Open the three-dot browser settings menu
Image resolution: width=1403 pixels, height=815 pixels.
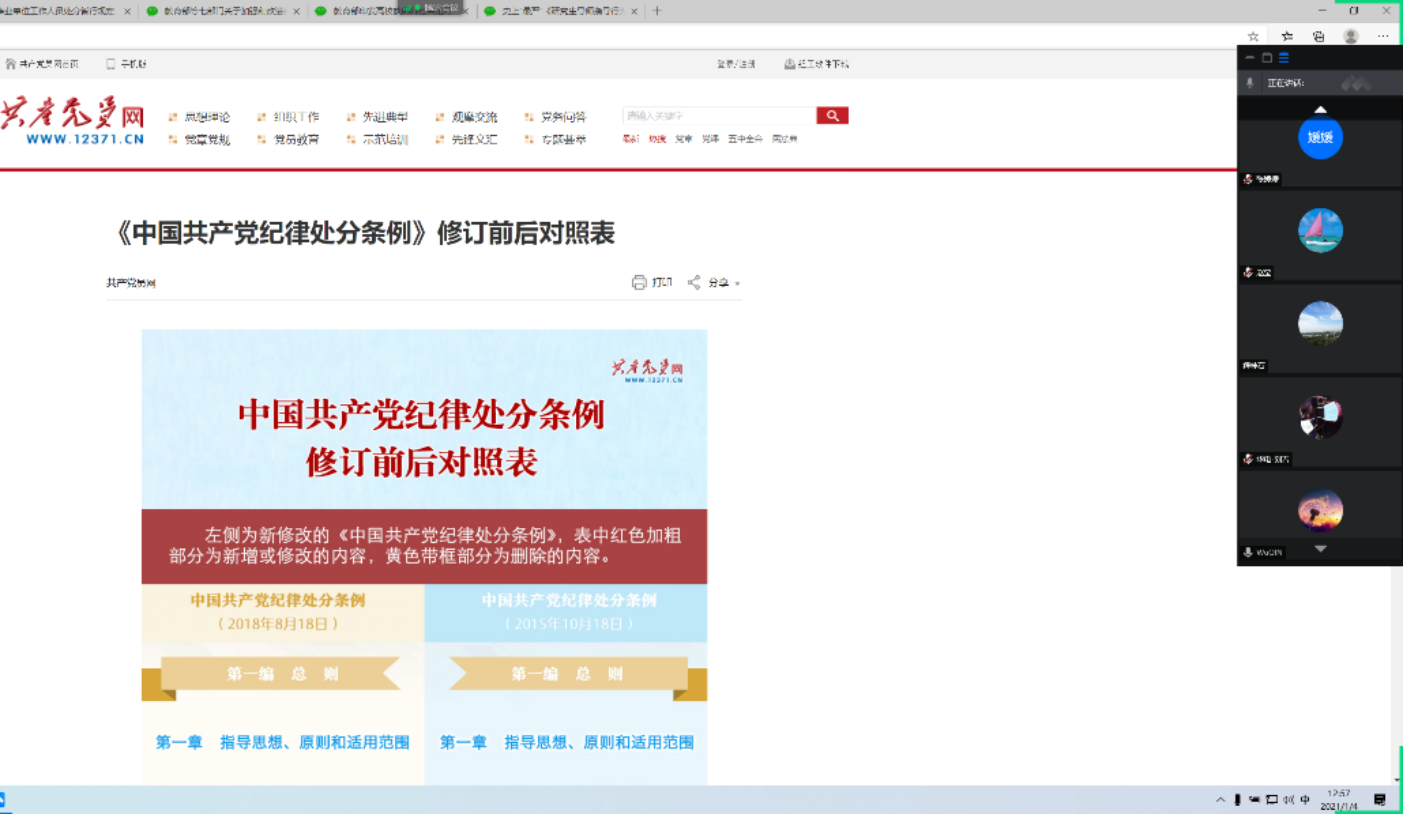click(1383, 36)
